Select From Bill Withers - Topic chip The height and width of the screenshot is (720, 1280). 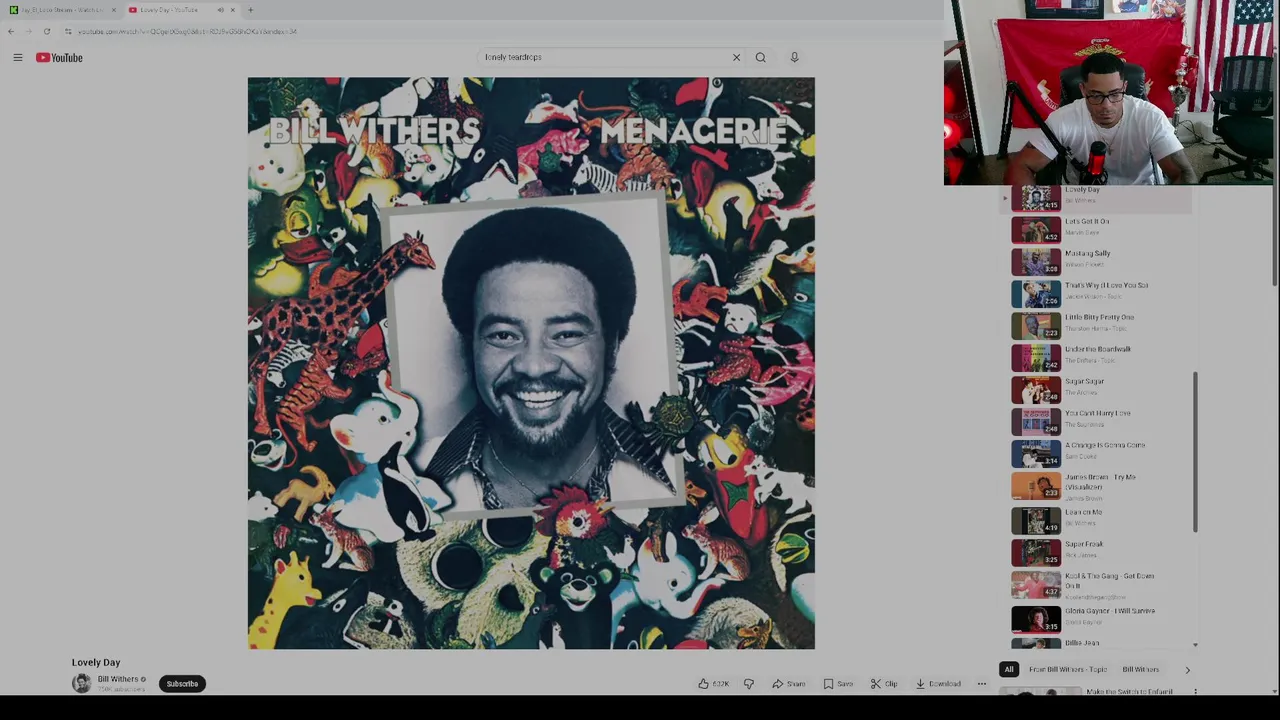(1068, 670)
